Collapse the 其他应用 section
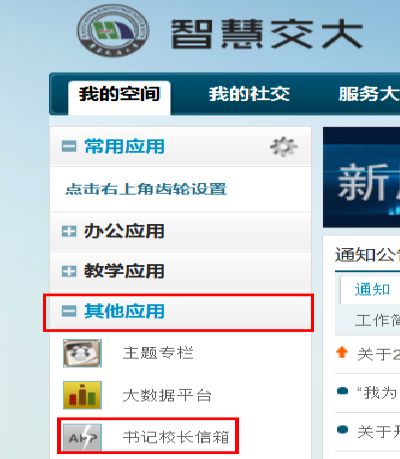The height and width of the screenshot is (459, 400). tap(69, 311)
